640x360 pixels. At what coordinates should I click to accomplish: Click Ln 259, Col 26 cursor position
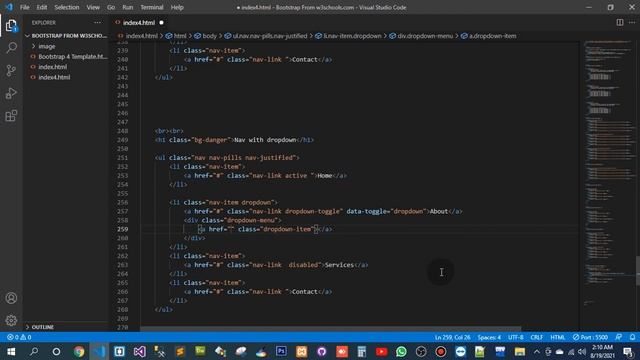(x=452, y=337)
